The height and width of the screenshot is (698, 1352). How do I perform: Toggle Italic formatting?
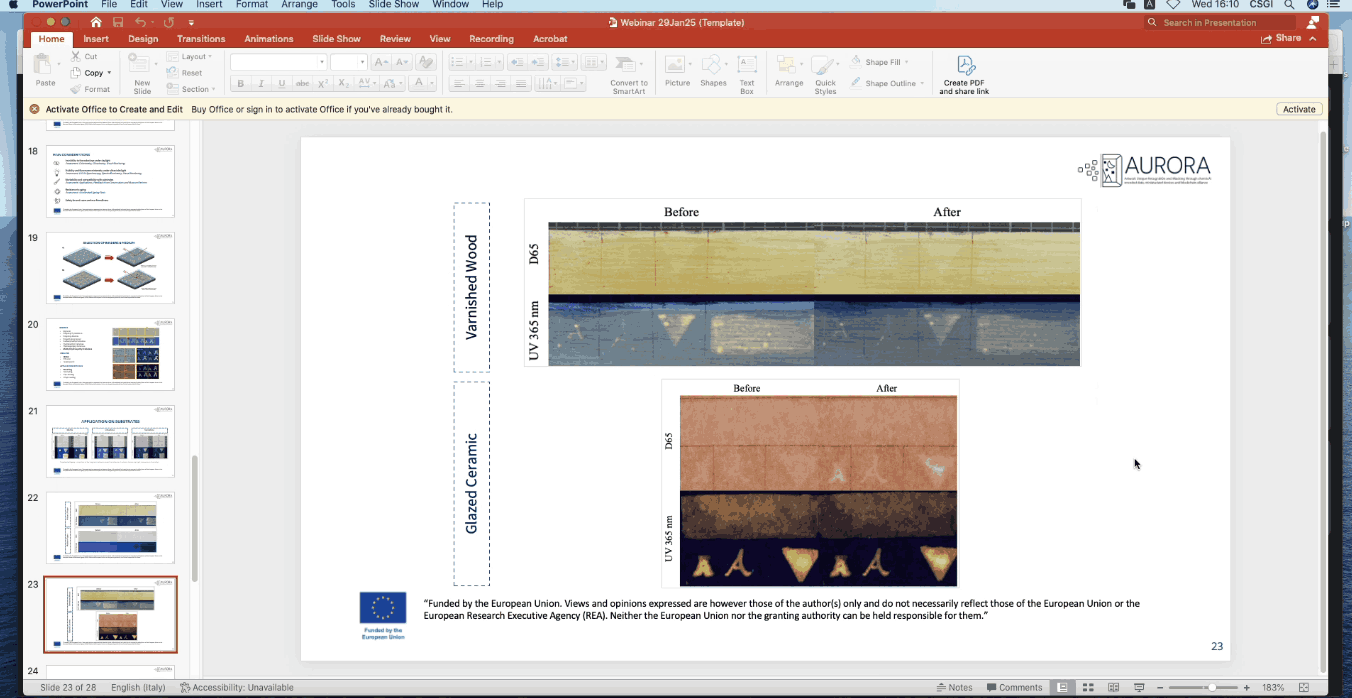pyautogui.click(x=261, y=84)
